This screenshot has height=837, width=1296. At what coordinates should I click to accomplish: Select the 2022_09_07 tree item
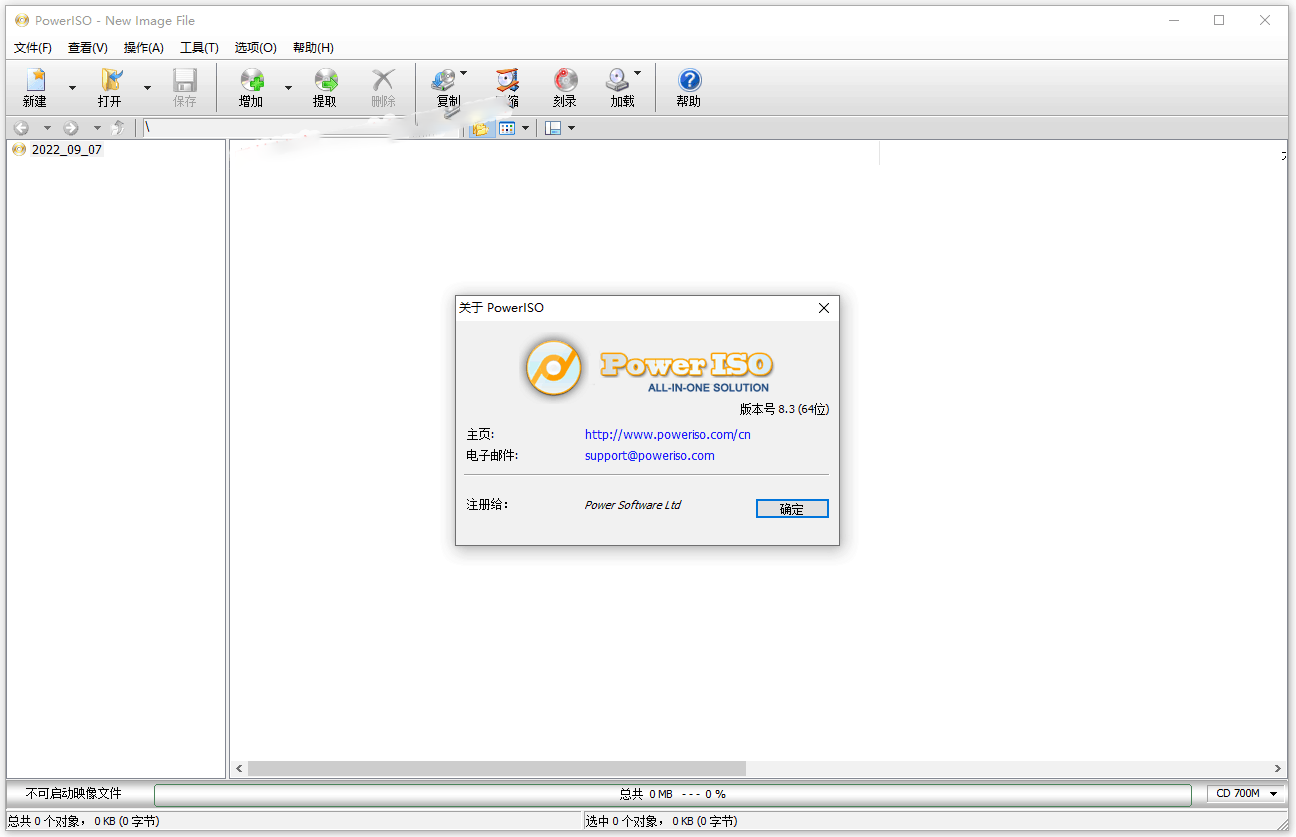66,150
